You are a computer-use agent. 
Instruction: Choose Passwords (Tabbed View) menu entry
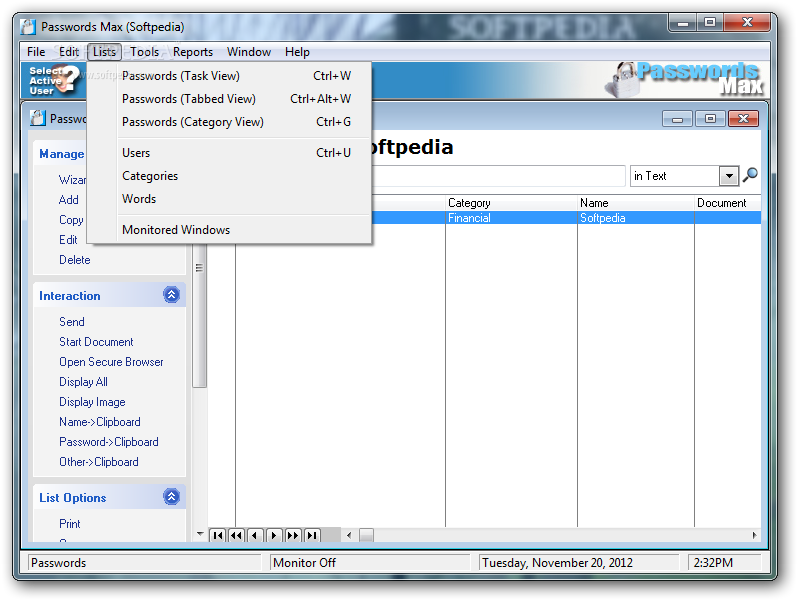pos(230,99)
